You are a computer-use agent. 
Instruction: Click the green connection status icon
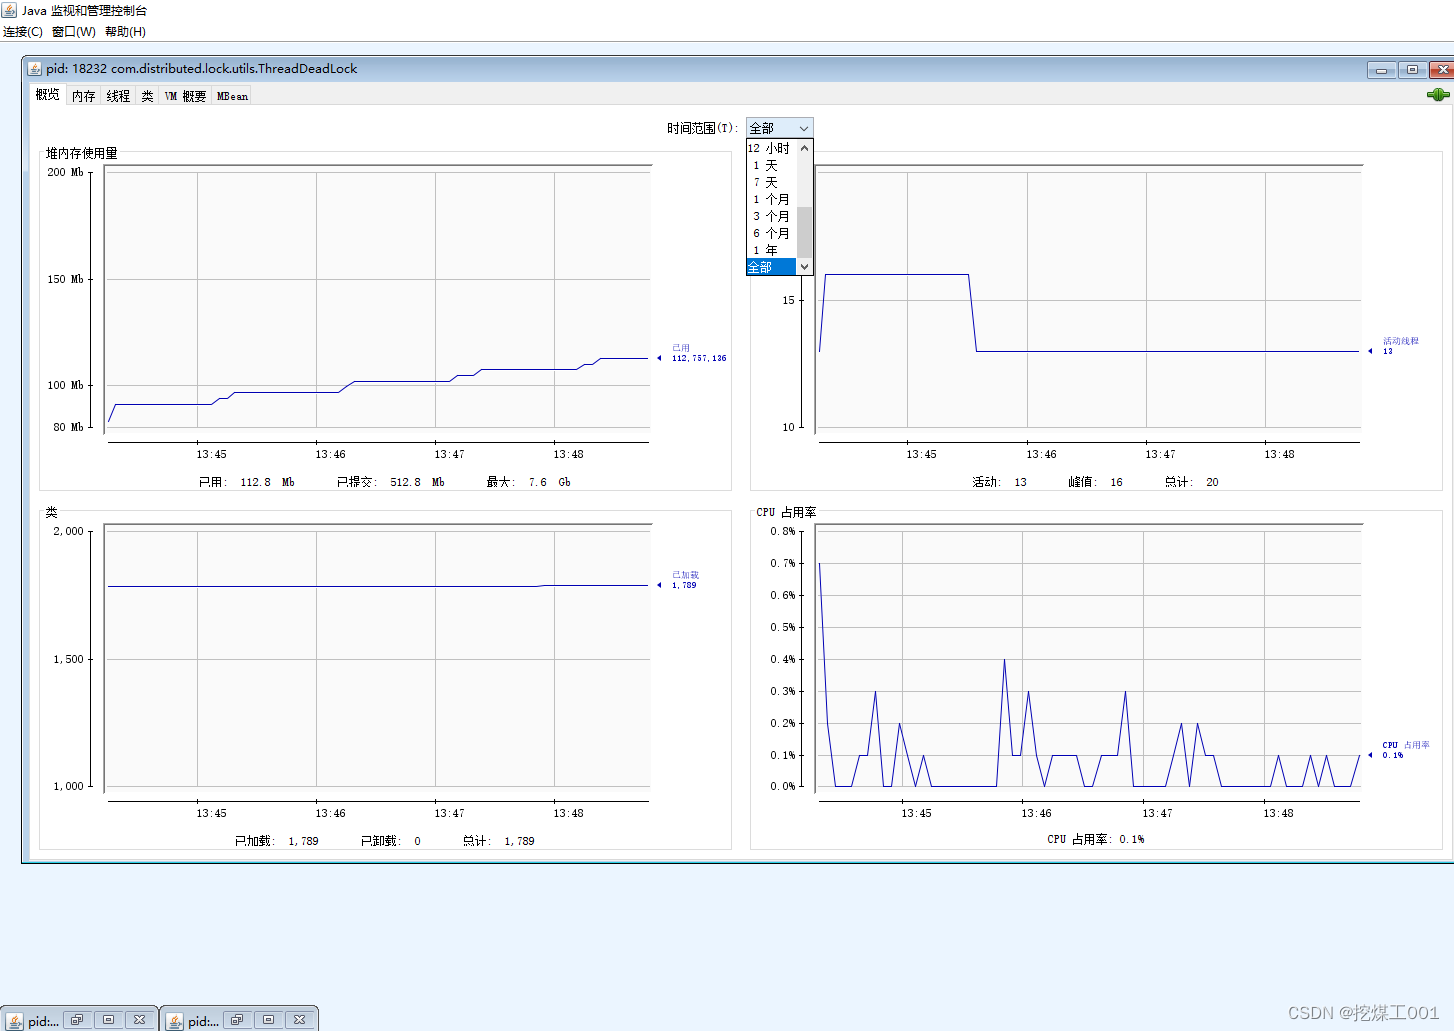[x=1438, y=95]
